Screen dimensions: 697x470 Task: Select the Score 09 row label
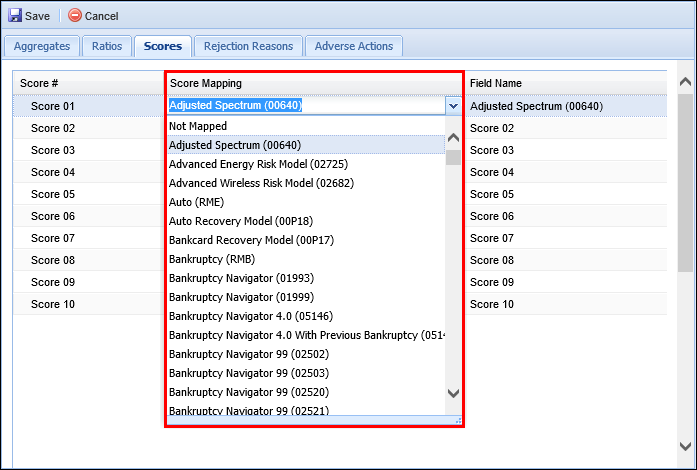[x=52, y=282]
